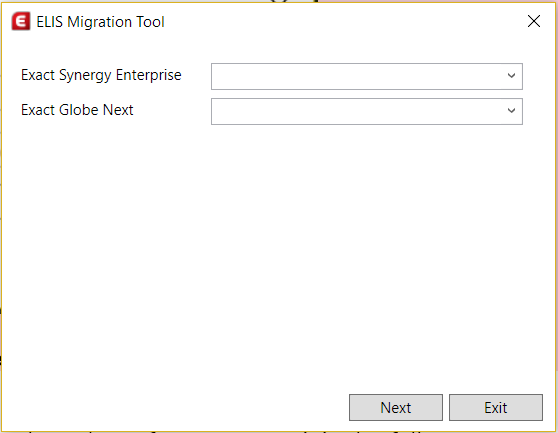Image resolution: width=558 pixels, height=433 pixels.
Task: Expand the Exact Globe Next dropdown arrow
Action: [x=511, y=111]
